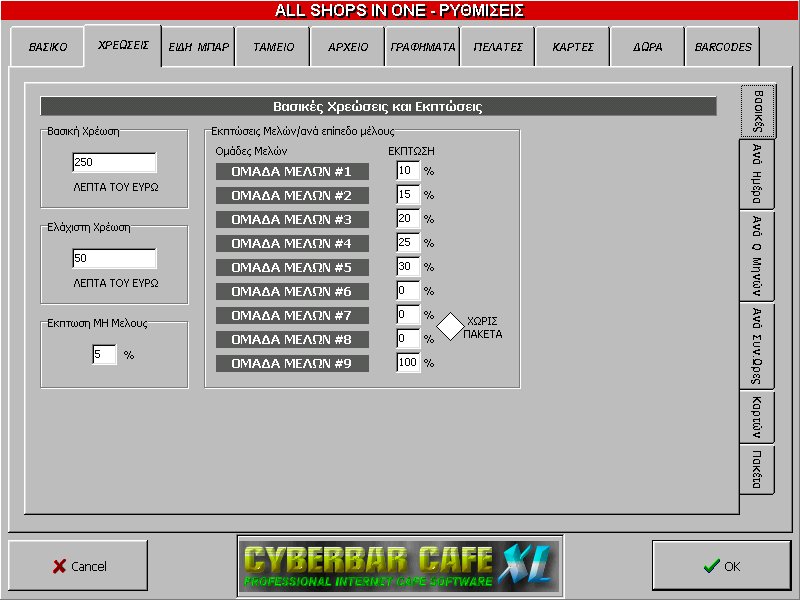
Task: Open the ΕΙΔΗ ΜΠΑΡ tab
Action: (x=197, y=47)
